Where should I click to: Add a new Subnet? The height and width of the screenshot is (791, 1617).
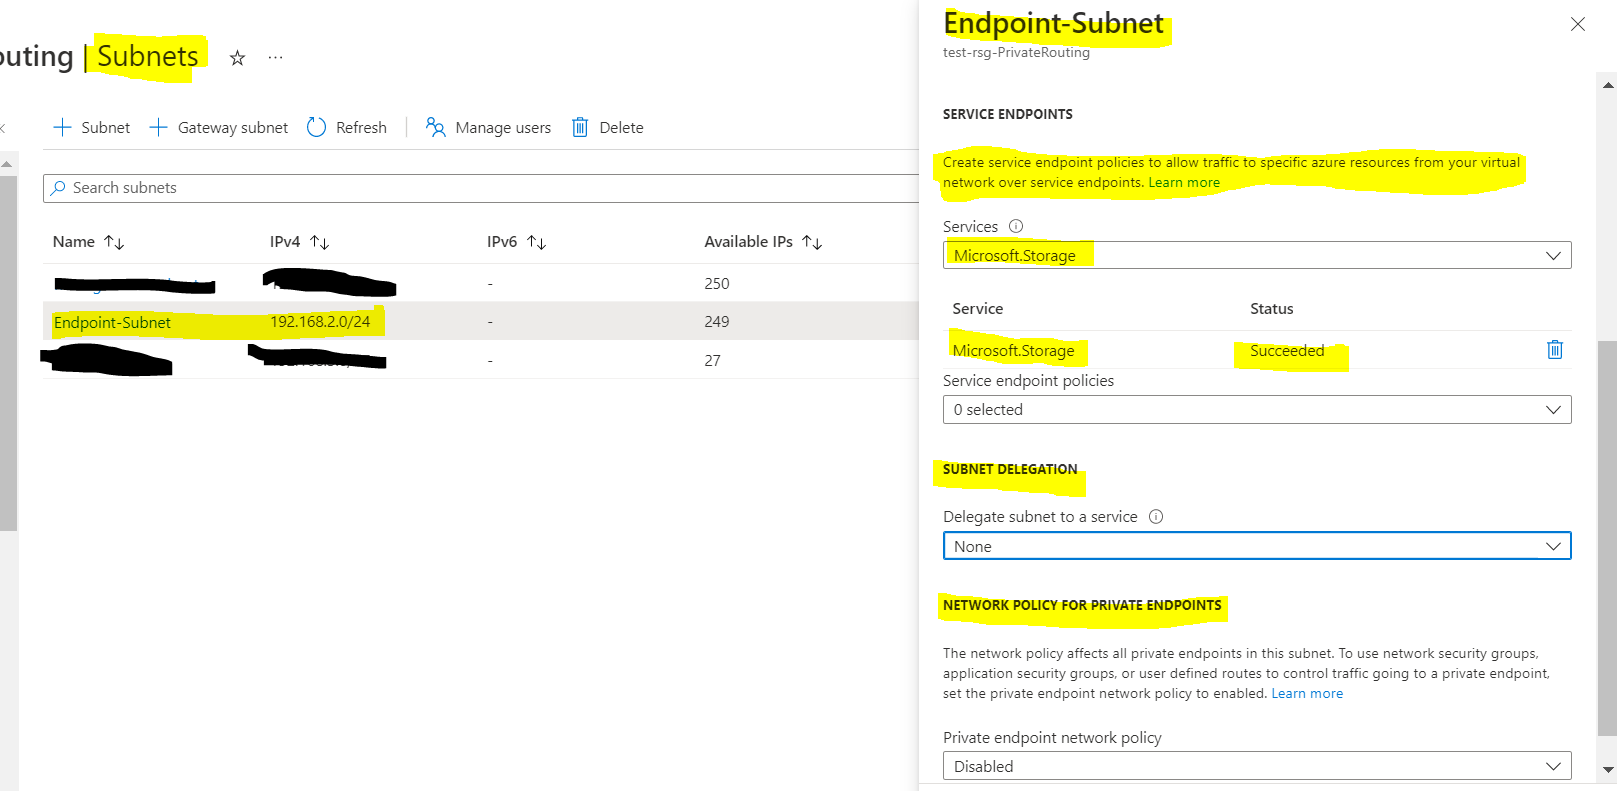(x=90, y=127)
